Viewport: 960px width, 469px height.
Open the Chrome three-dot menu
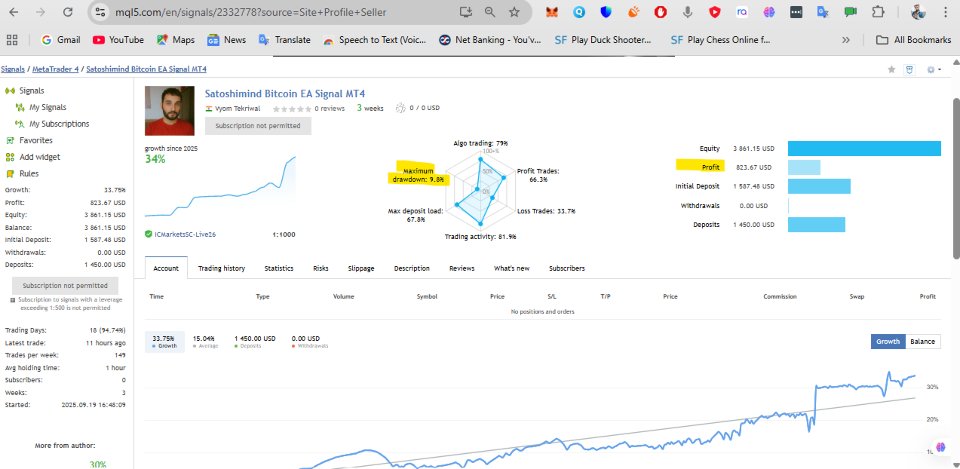[x=947, y=12]
